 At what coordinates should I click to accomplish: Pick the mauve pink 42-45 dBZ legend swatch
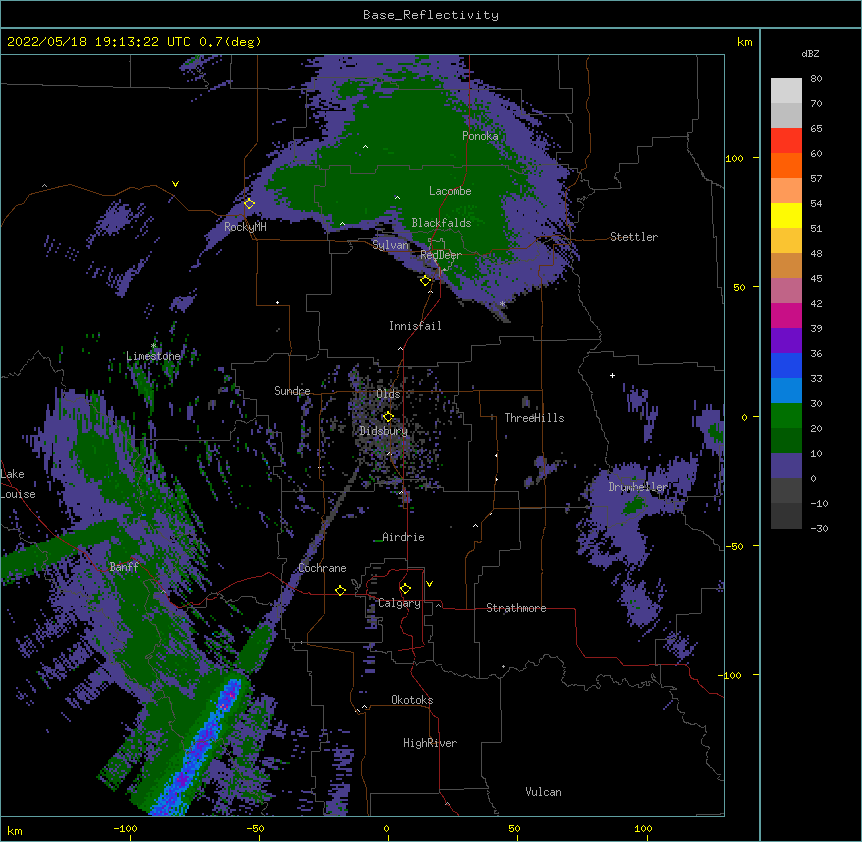786,290
